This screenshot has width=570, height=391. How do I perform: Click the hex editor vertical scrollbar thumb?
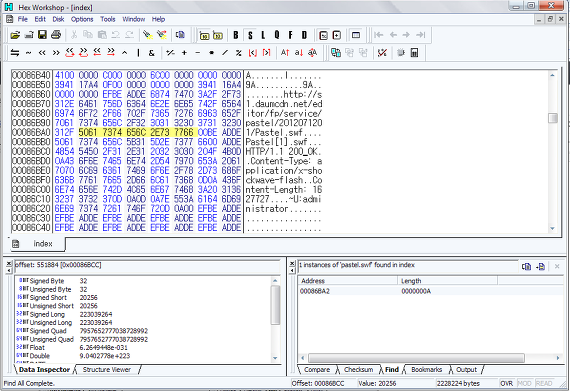coord(553,118)
